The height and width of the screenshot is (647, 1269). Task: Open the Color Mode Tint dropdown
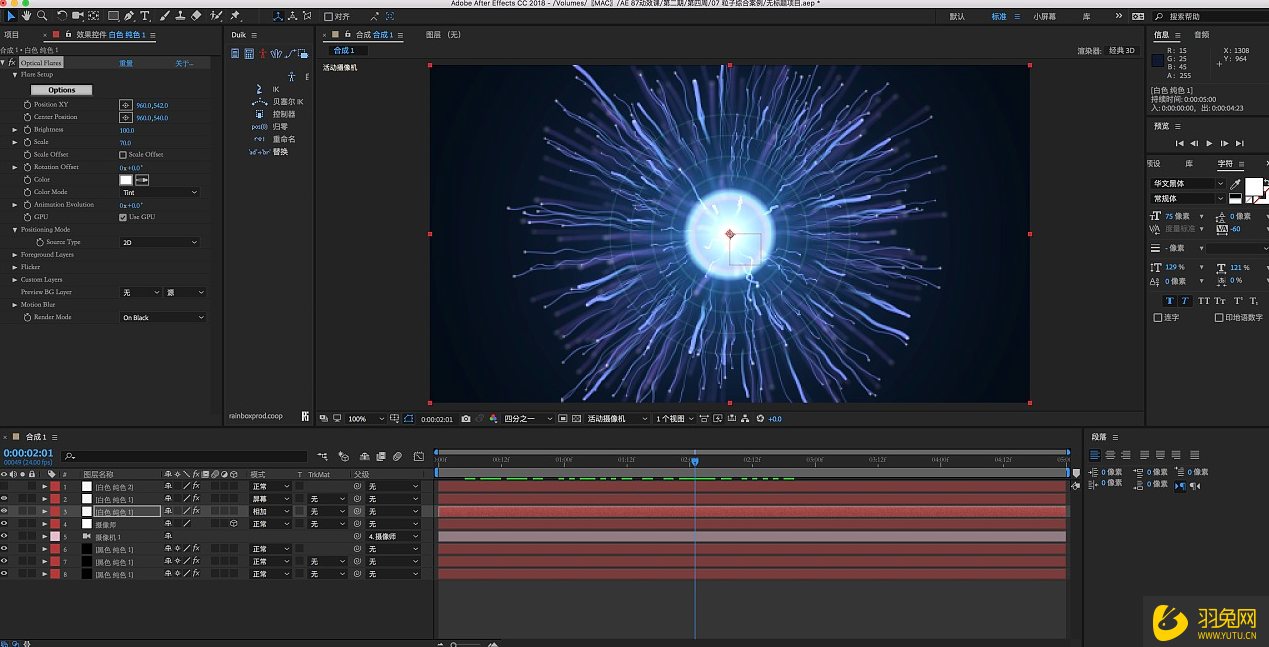click(x=160, y=192)
